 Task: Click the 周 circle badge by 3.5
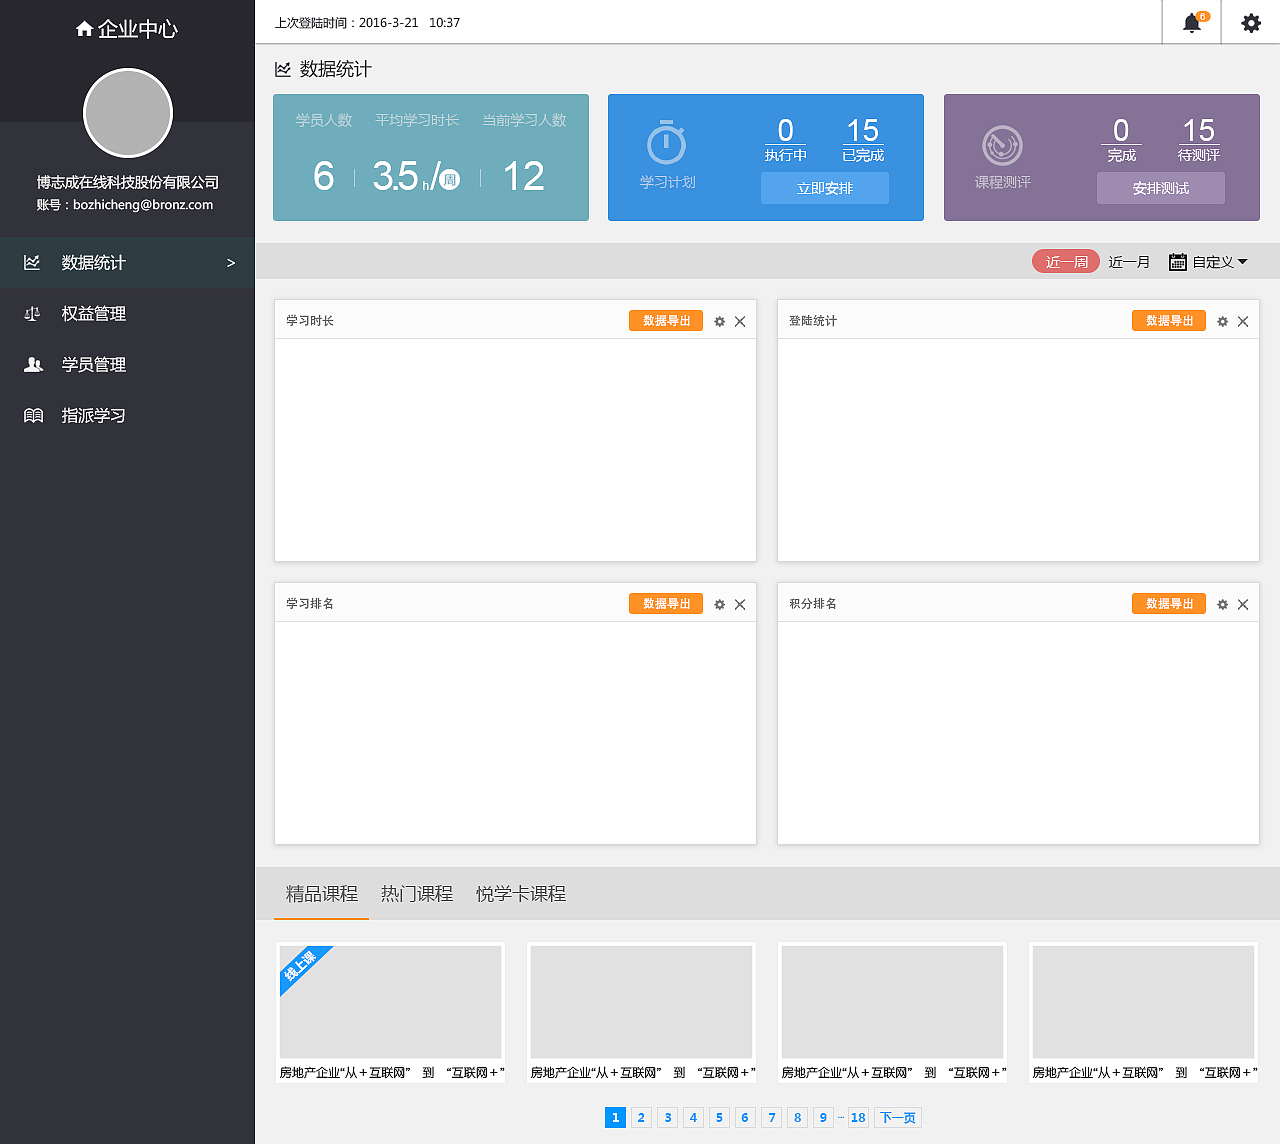coord(450,179)
